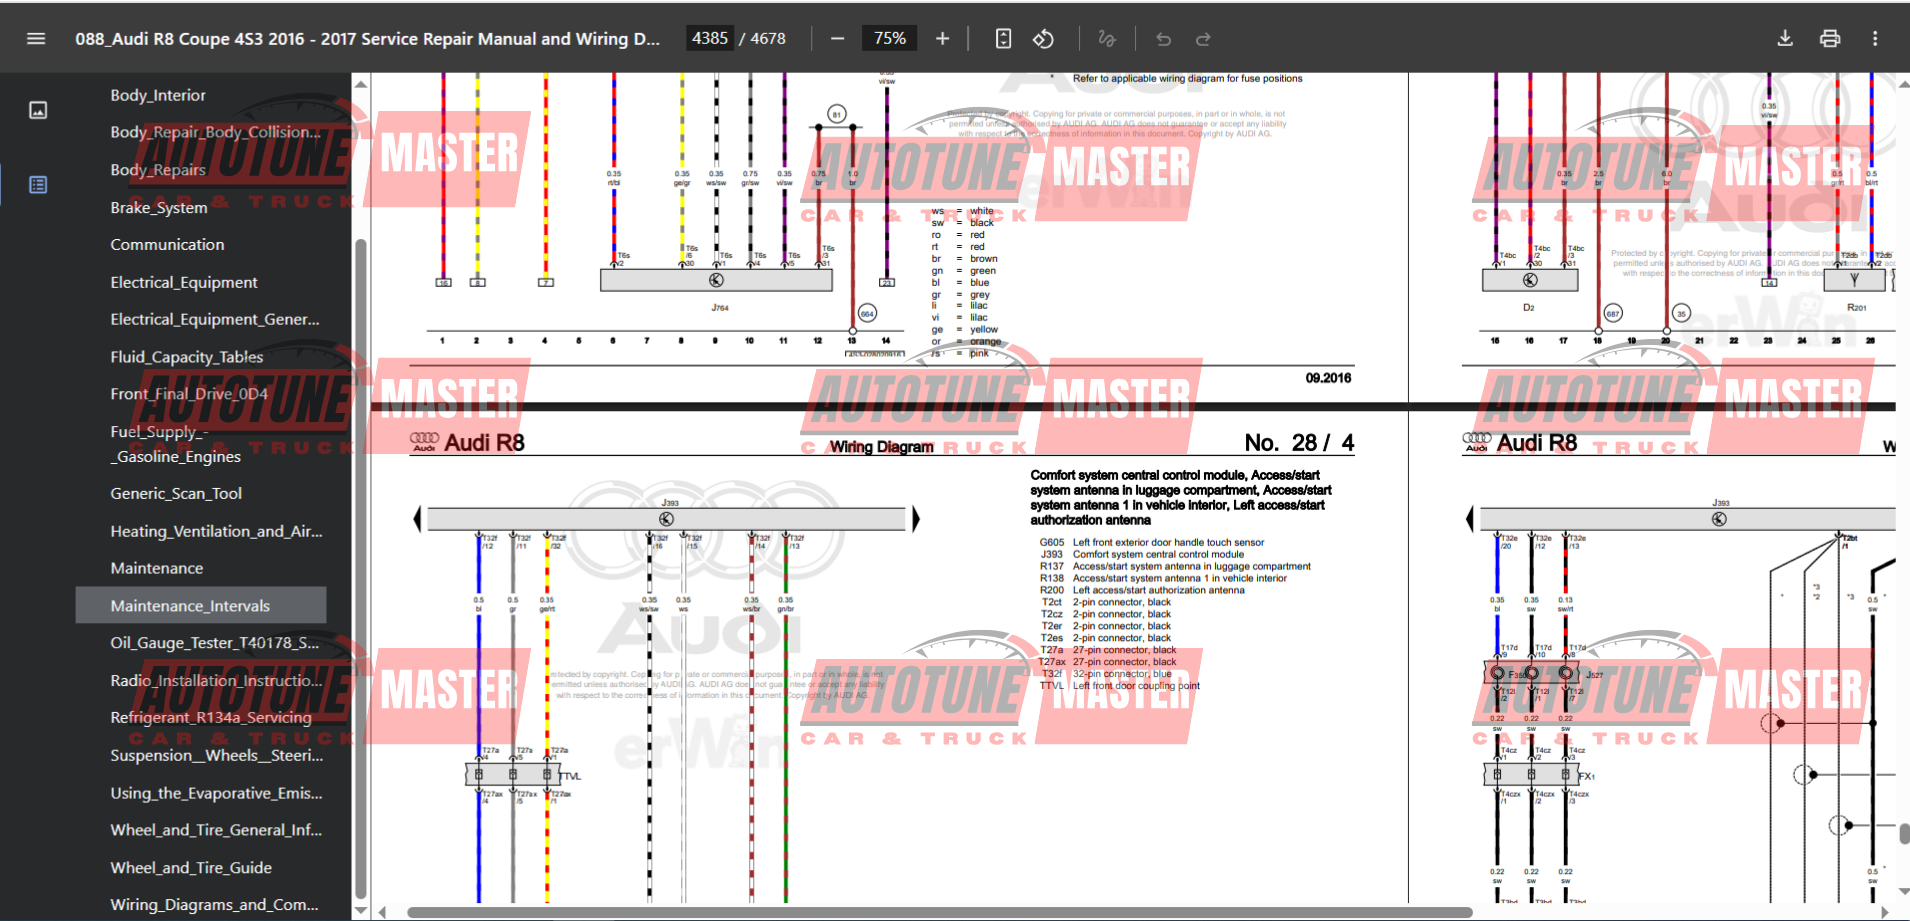The width and height of the screenshot is (1910, 921).
Task: Open Wiring_Diagrams_and_Com... bookmark
Action: click(x=214, y=904)
